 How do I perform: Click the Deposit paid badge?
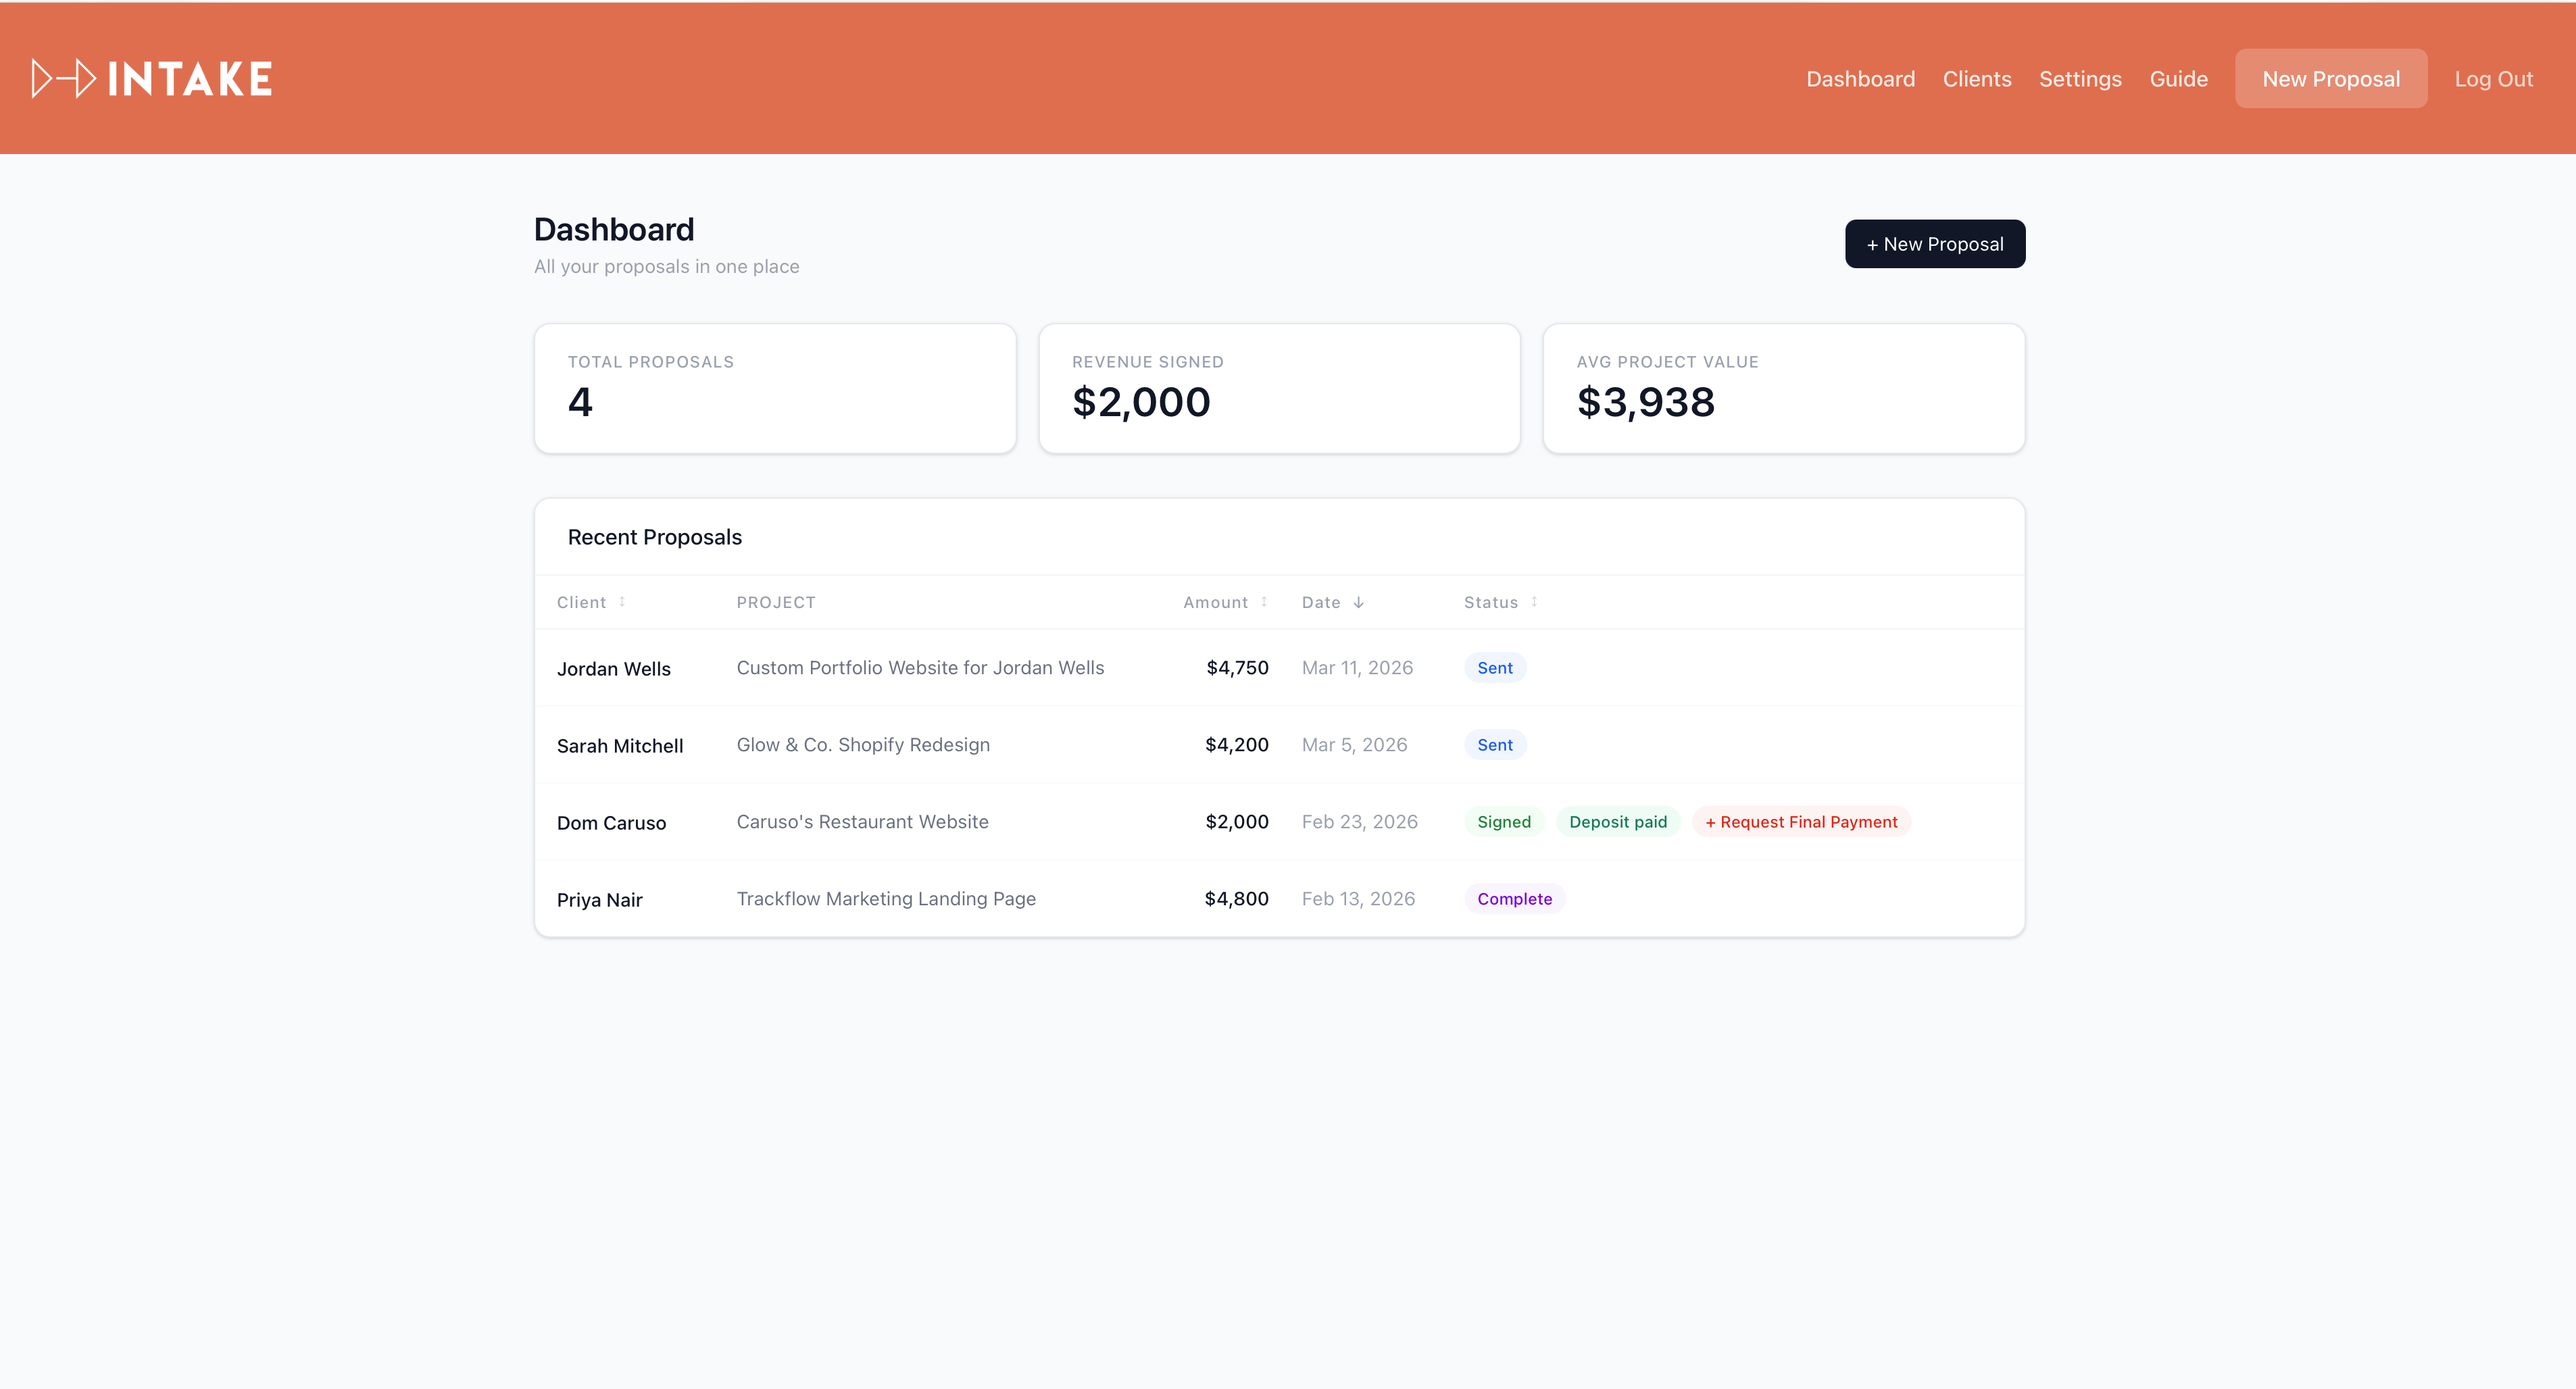click(1617, 822)
